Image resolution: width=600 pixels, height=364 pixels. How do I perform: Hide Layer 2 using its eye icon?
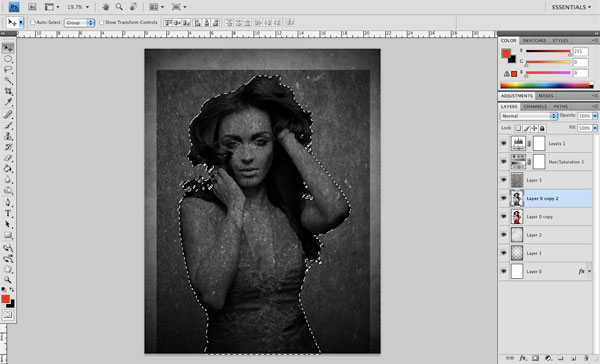point(504,235)
